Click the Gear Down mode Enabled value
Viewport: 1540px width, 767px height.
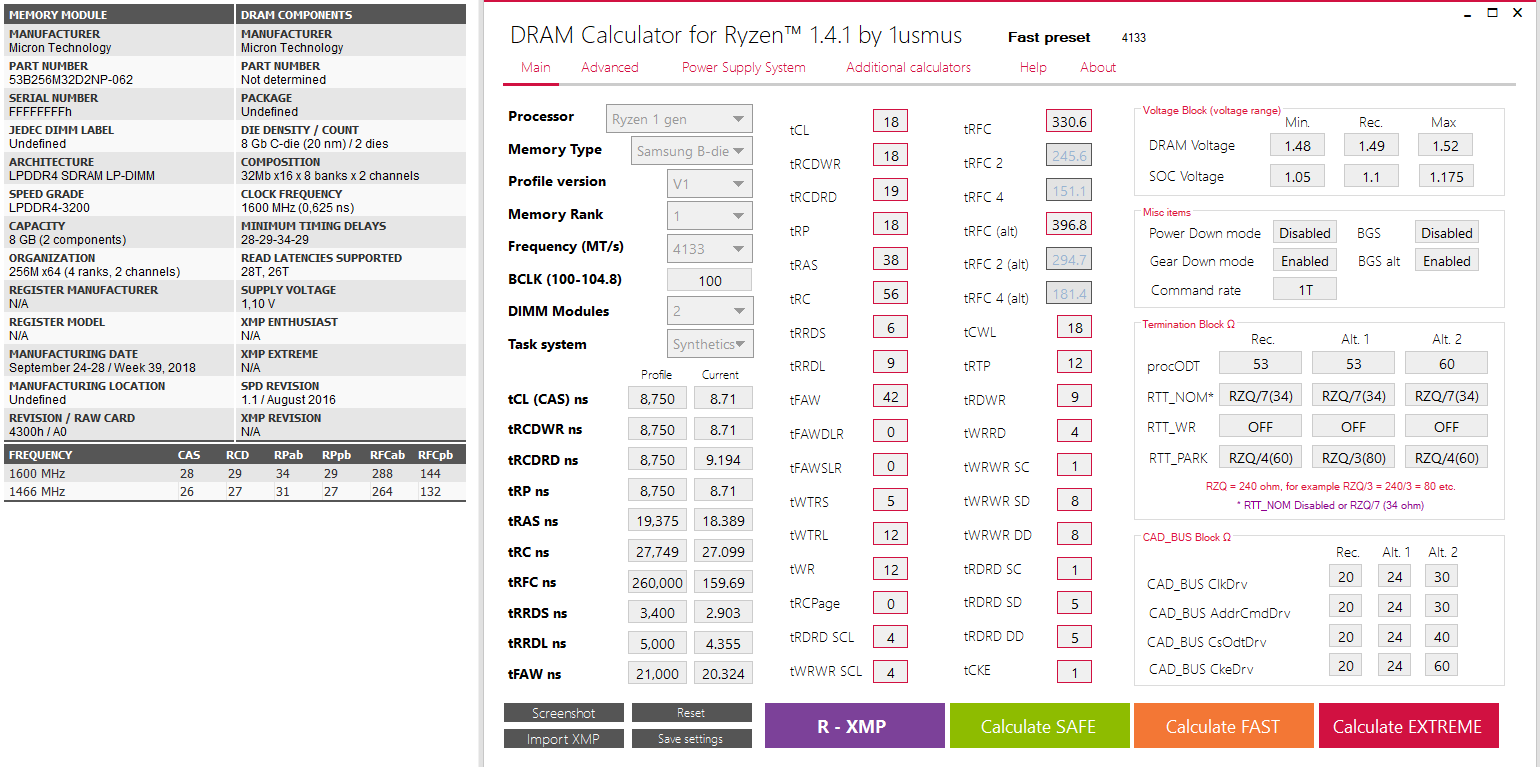pos(1305,261)
